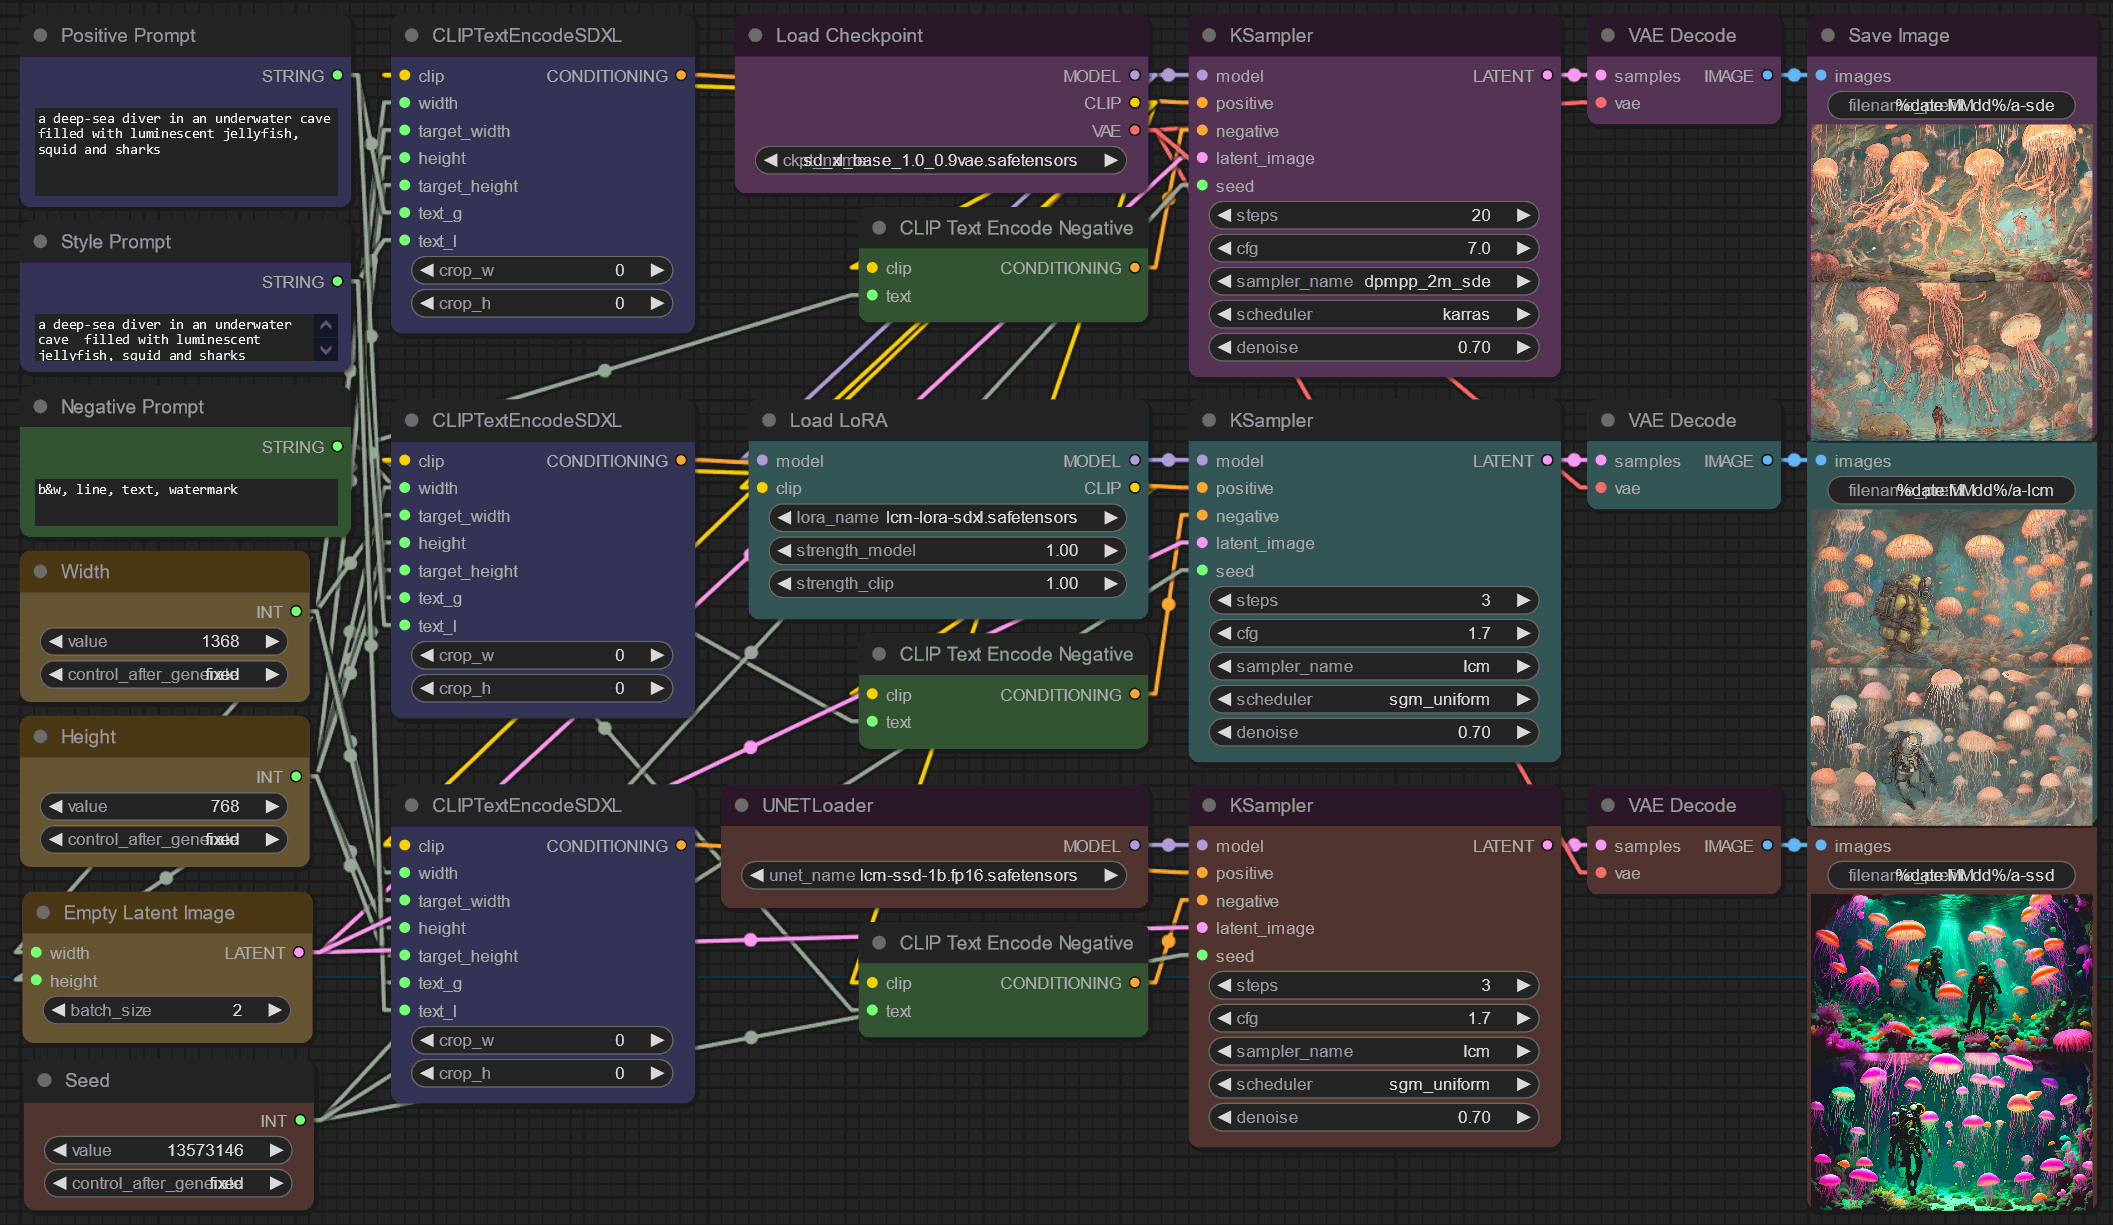Click the Save Image node title dot
The width and height of the screenshot is (2113, 1225).
(x=1828, y=35)
